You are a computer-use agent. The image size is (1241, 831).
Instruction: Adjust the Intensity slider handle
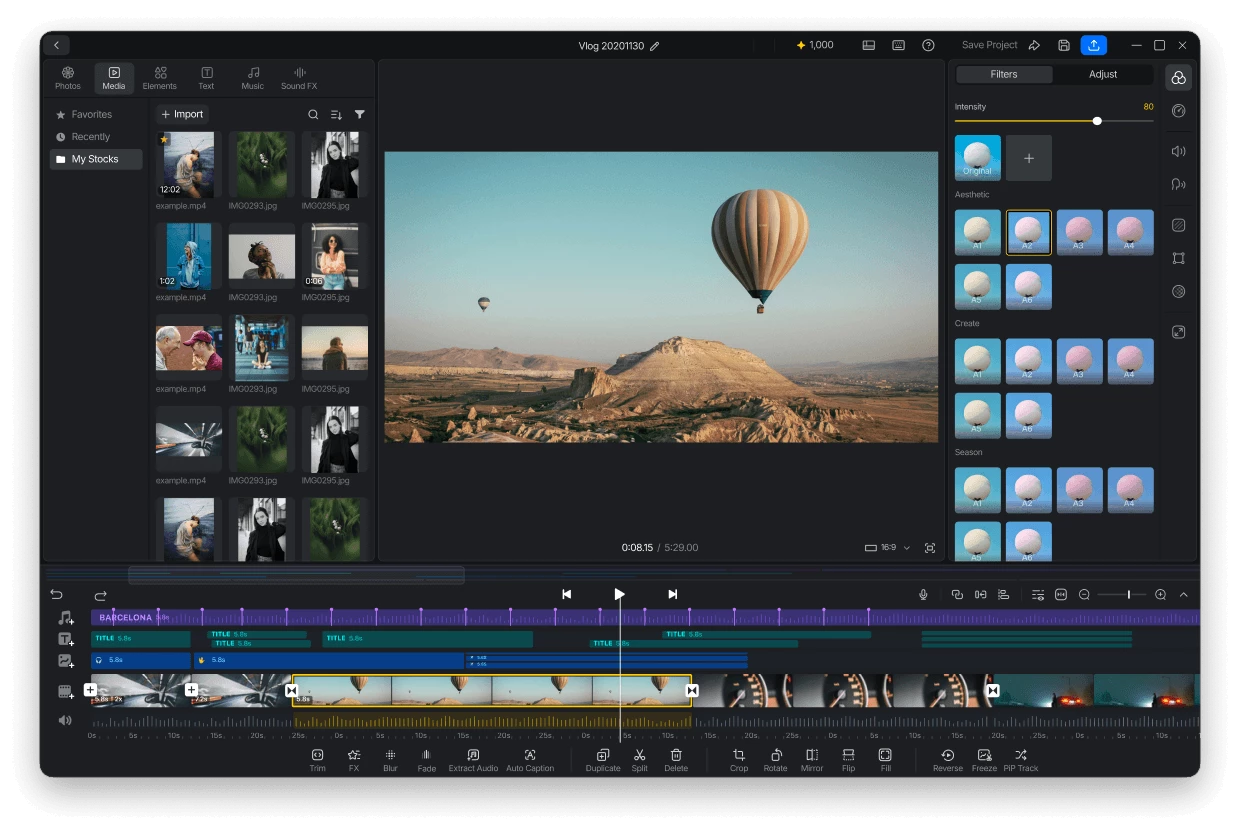(x=1097, y=121)
